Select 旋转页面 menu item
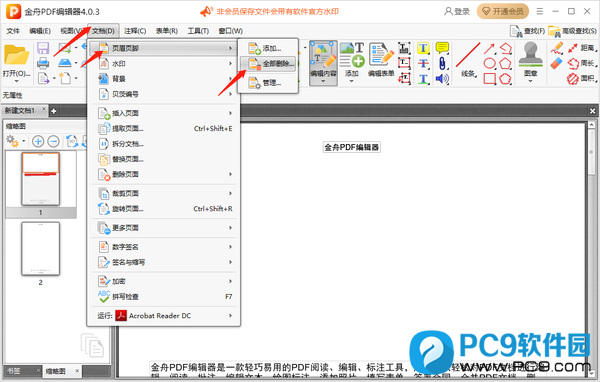This screenshot has width=600, height=382. point(164,209)
